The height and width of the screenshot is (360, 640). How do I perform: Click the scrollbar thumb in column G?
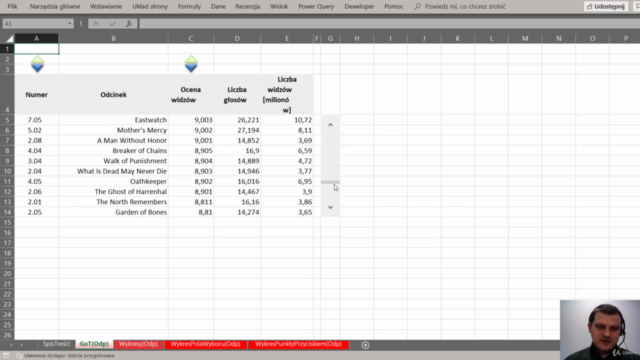point(330,182)
